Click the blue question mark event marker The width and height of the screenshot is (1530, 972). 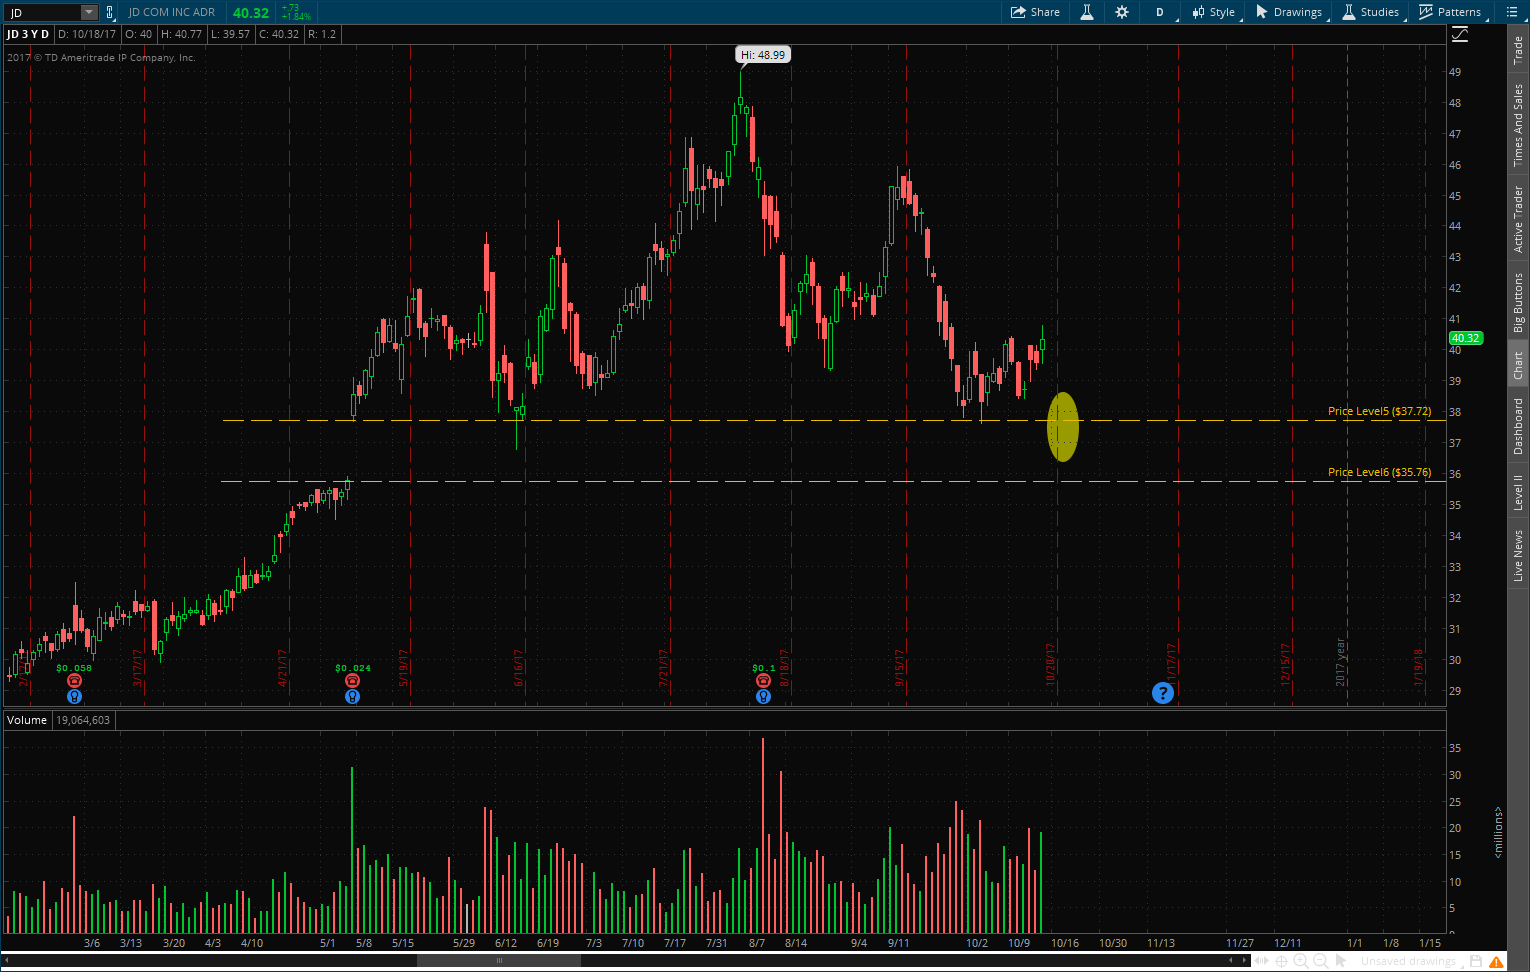coord(1162,693)
